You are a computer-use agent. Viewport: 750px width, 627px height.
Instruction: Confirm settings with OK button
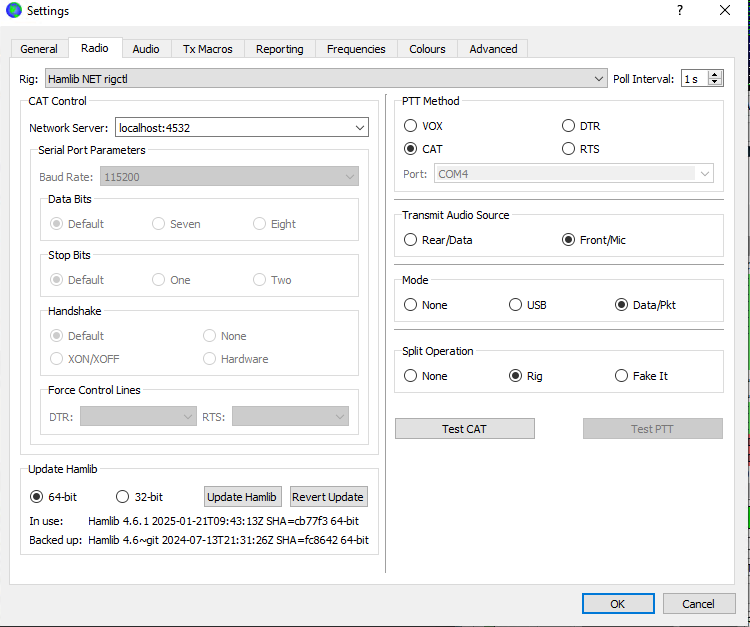point(617,604)
